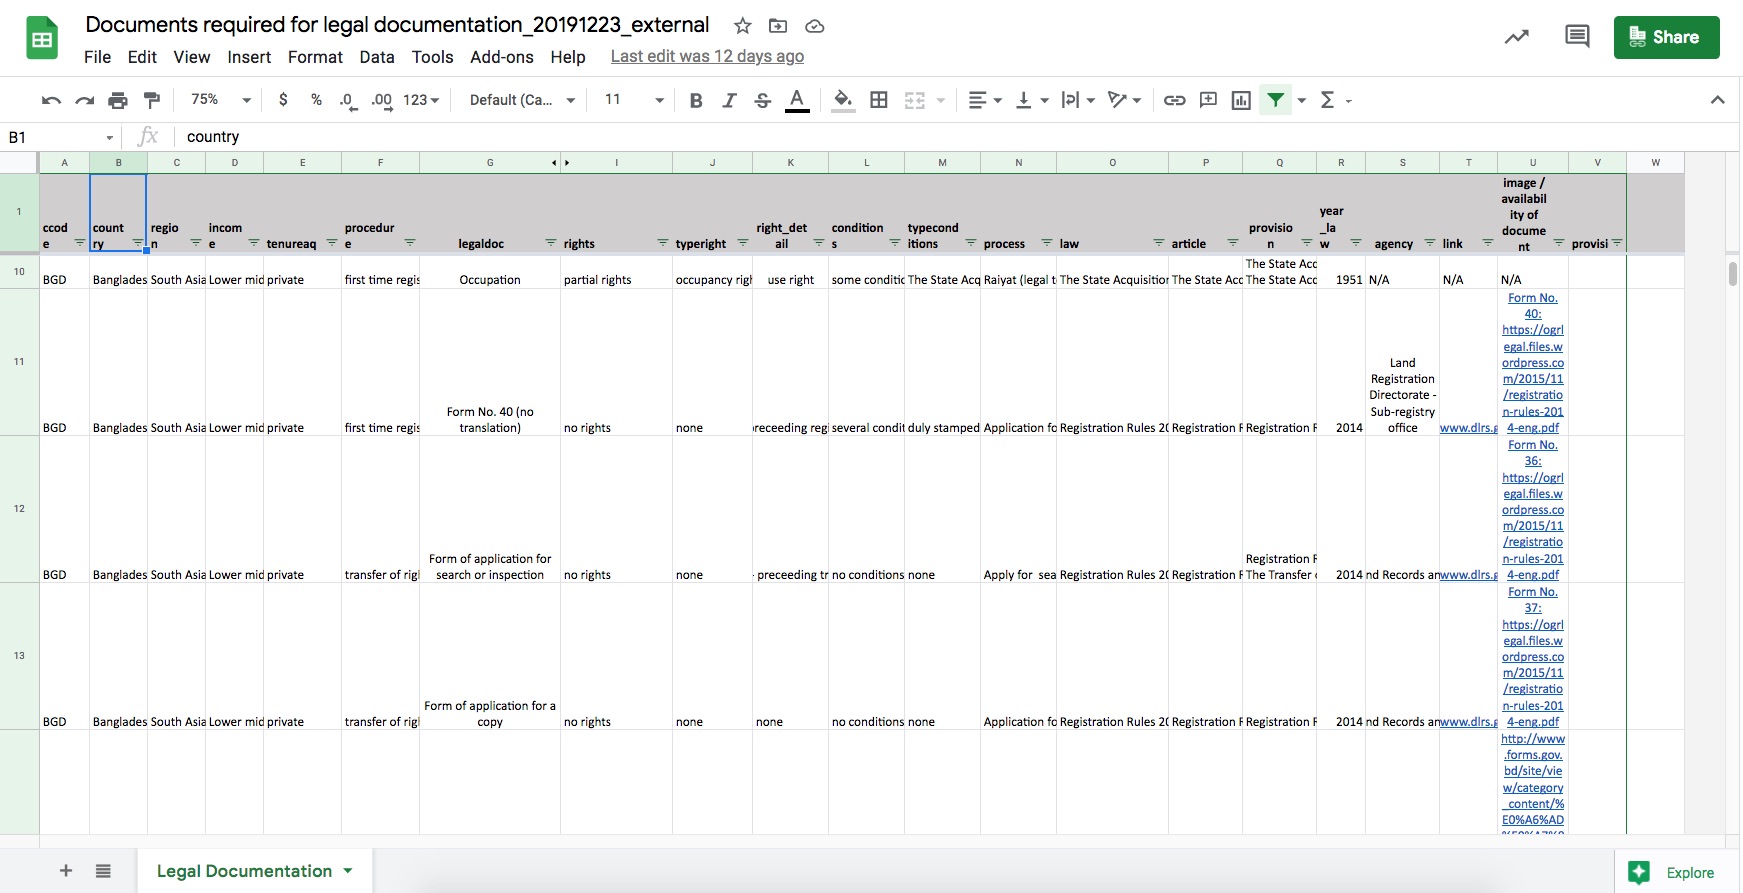Viewport: 1743px width, 893px height.
Task: Open the filter menu for country column
Action: 137,243
